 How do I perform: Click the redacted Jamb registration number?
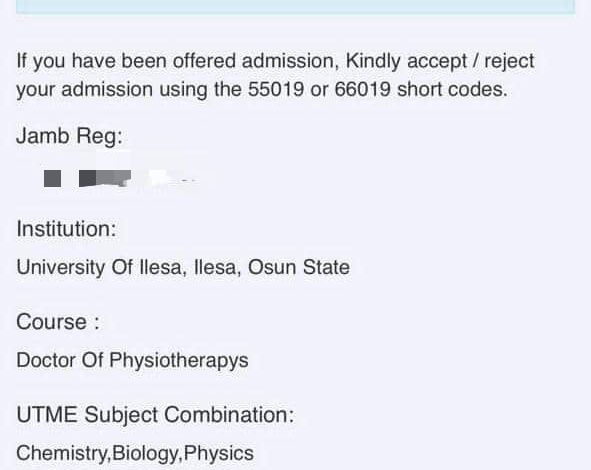(x=121, y=178)
